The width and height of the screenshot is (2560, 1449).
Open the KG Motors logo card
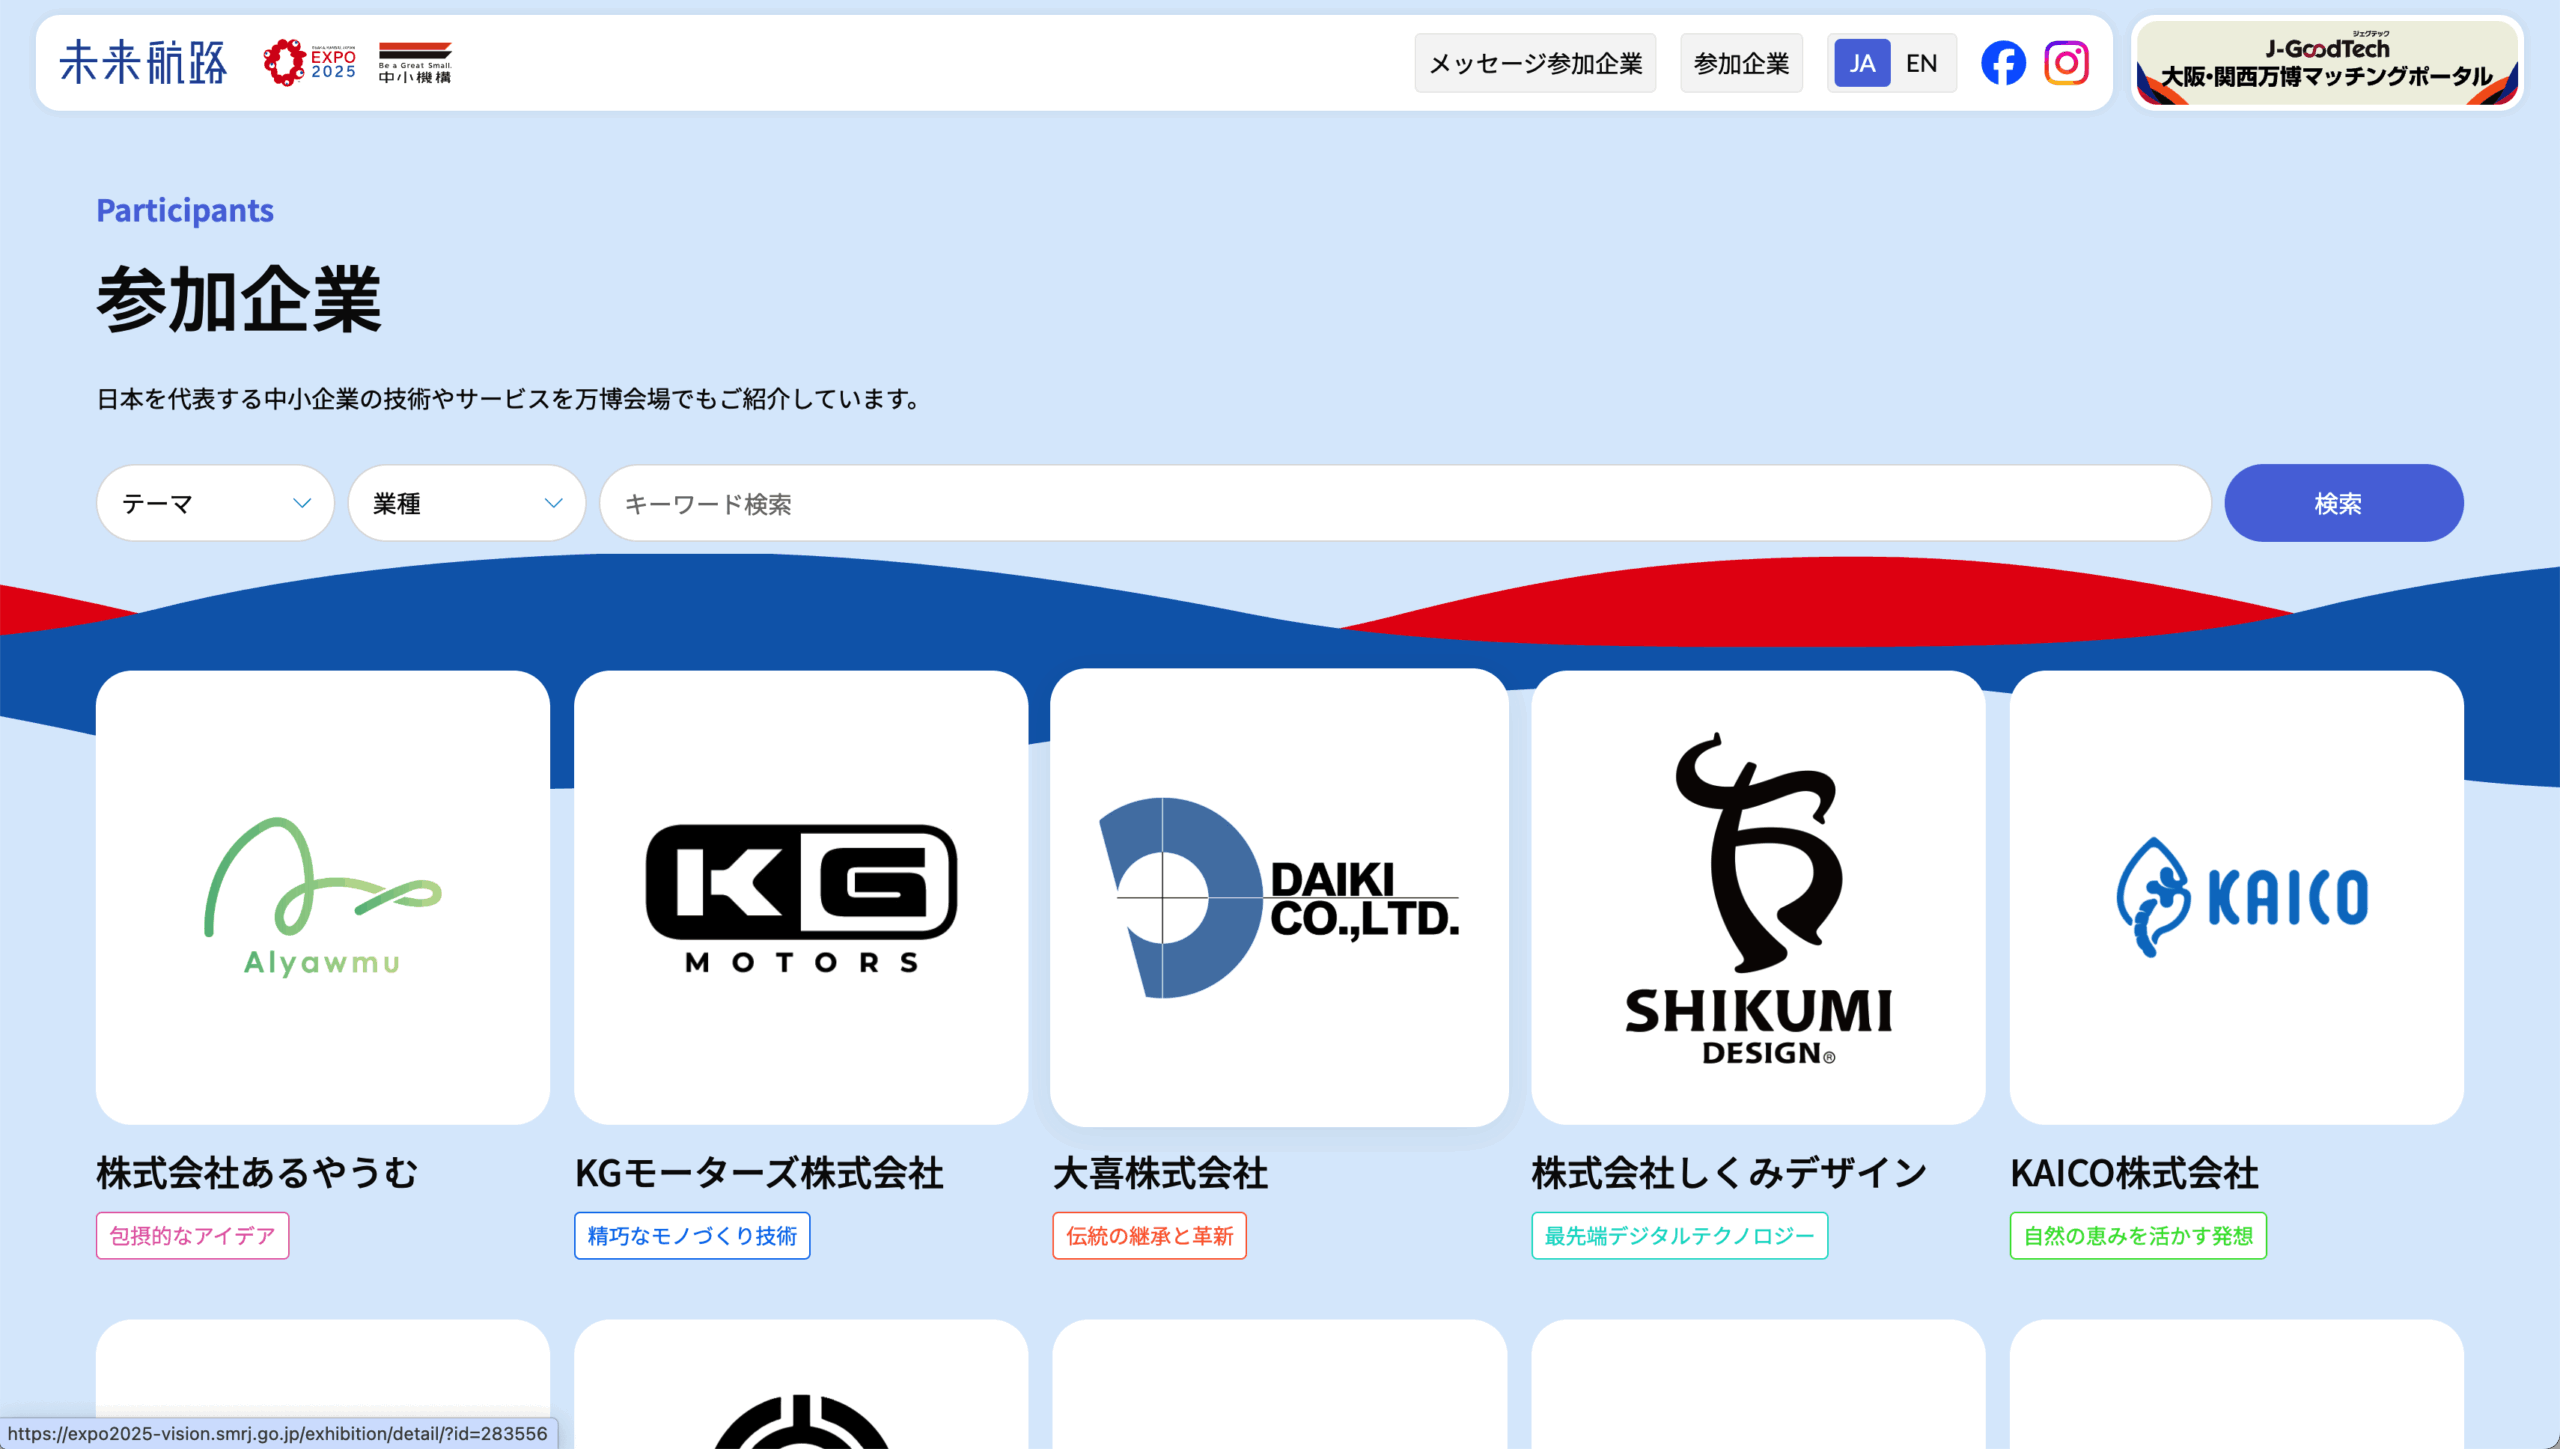[x=800, y=897]
